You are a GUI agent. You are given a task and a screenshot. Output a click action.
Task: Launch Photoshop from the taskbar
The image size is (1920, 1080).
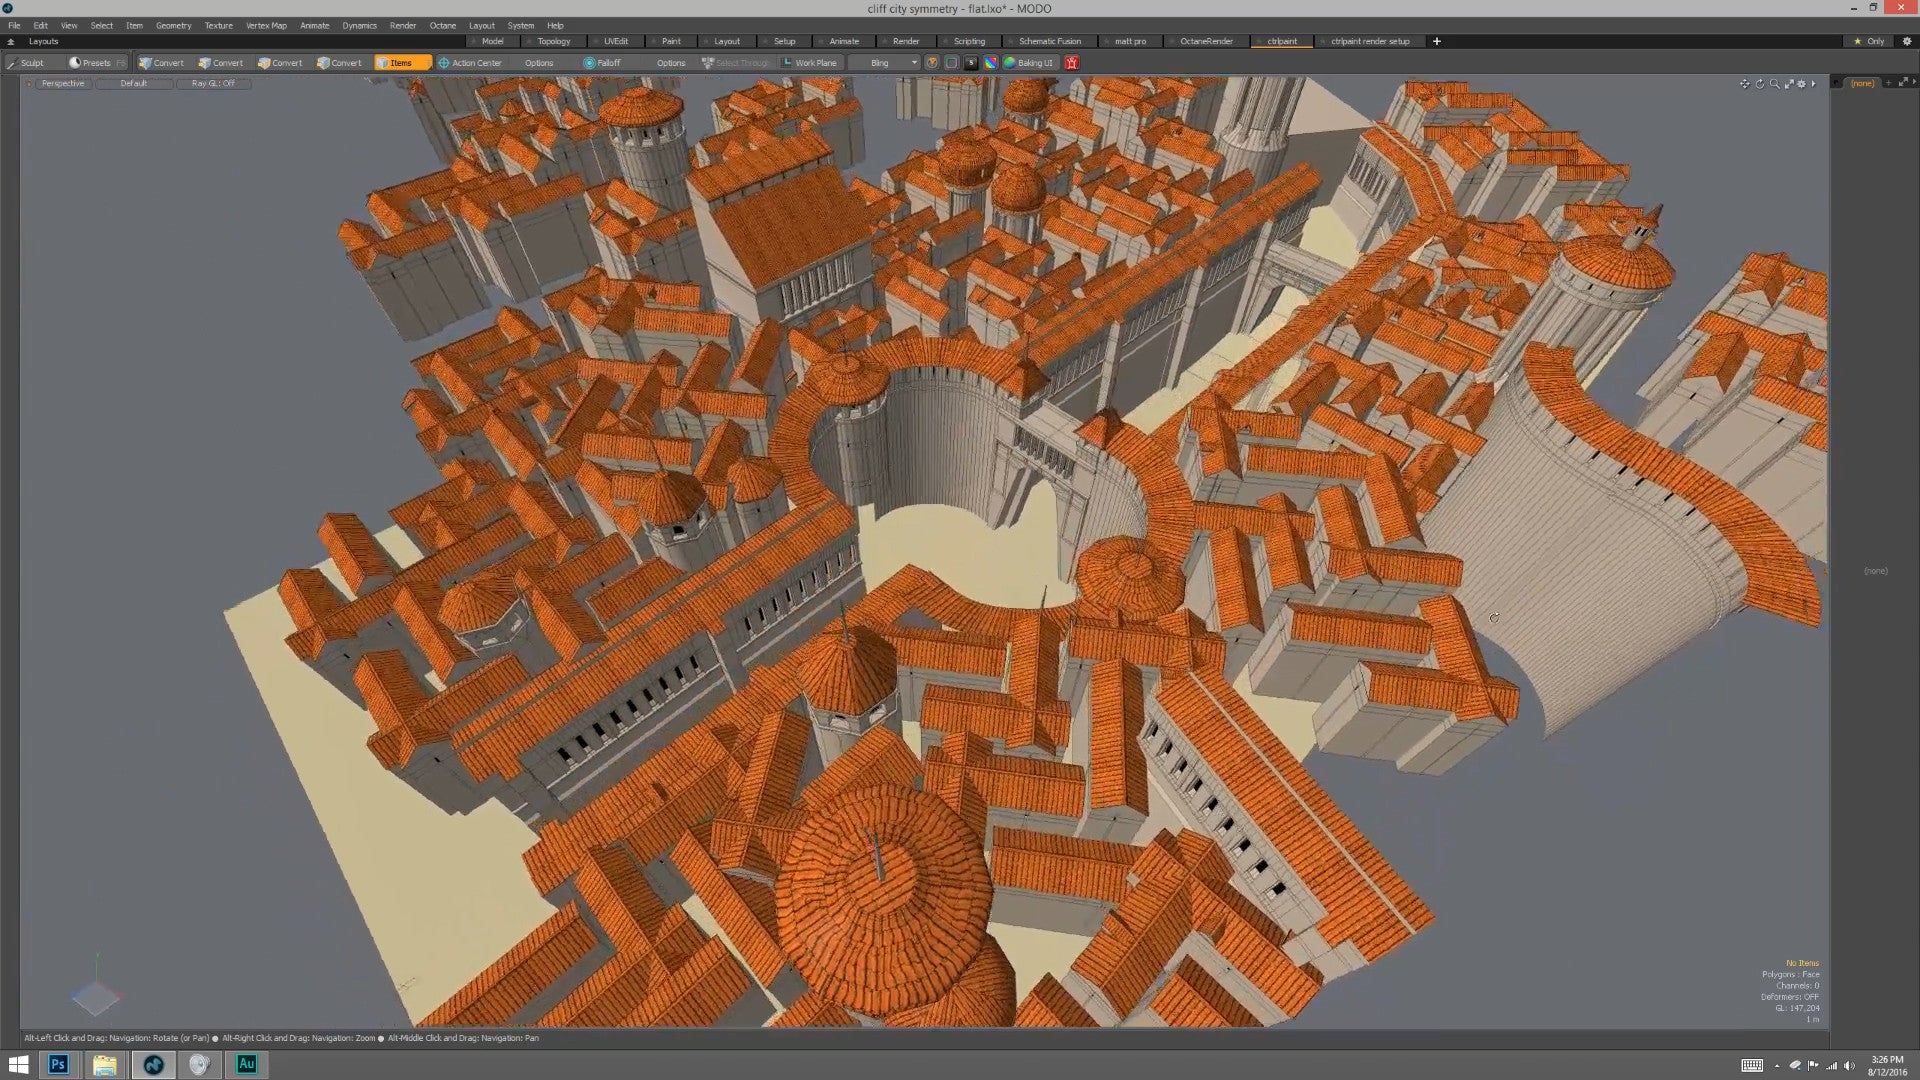(x=59, y=1064)
